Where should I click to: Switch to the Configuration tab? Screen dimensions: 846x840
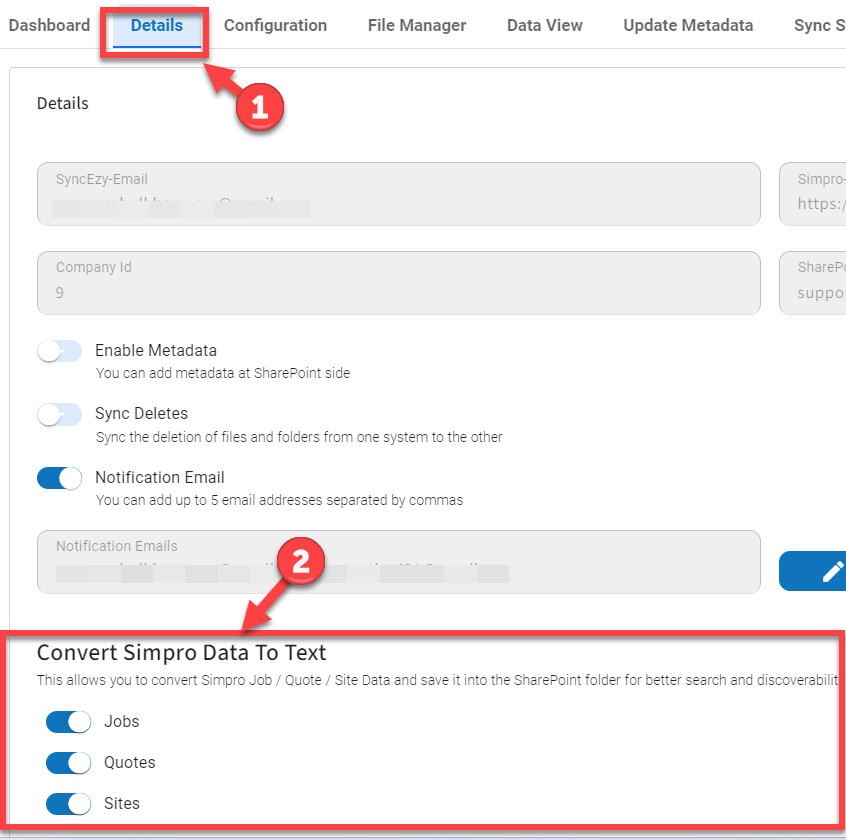(275, 25)
